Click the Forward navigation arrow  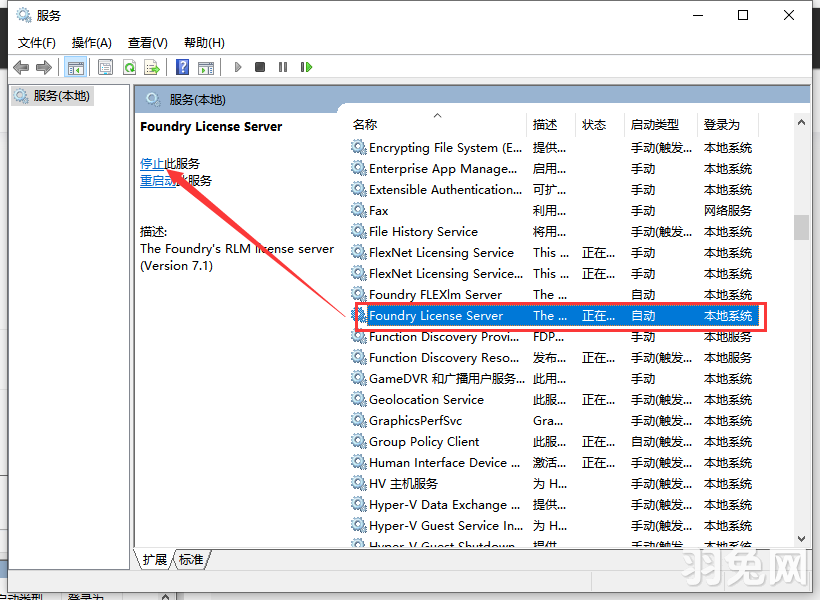[x=42, y=66]
